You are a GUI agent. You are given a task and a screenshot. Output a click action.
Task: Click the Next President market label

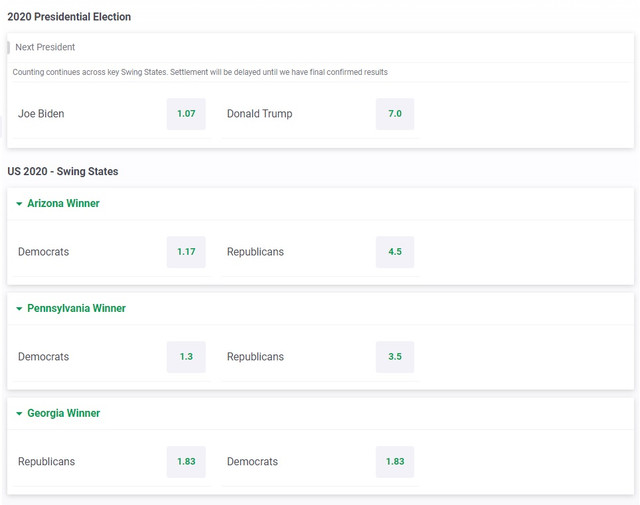click(45, 47)
